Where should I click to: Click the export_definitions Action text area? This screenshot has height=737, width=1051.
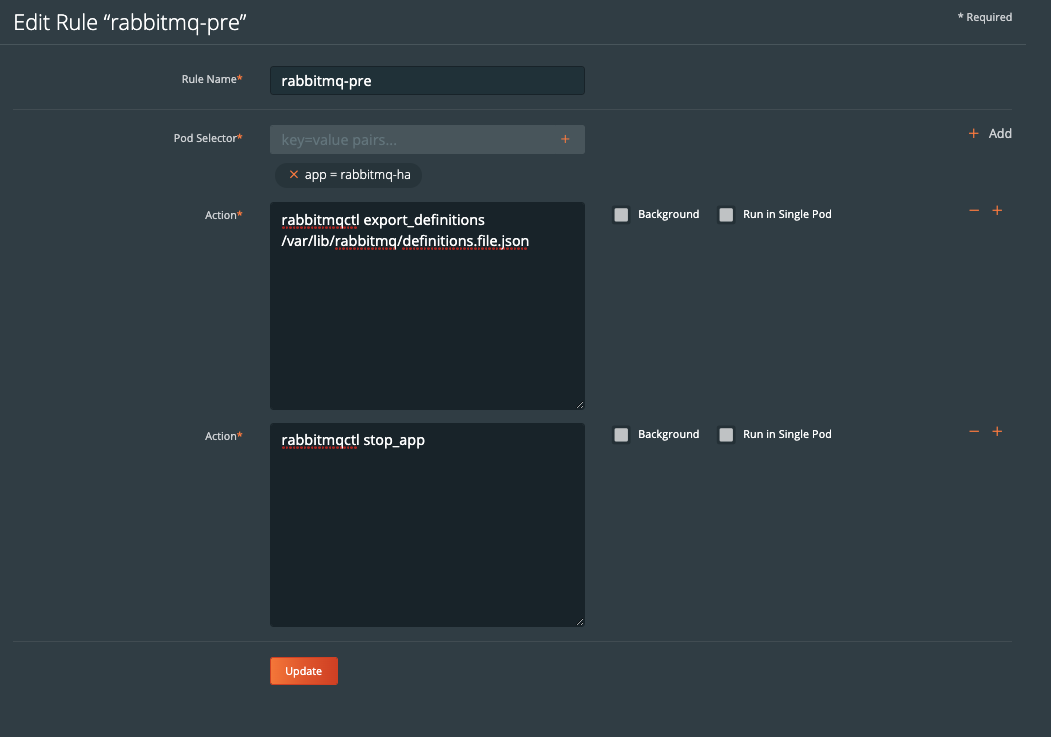pyautogui.click(x=427, y=305)
